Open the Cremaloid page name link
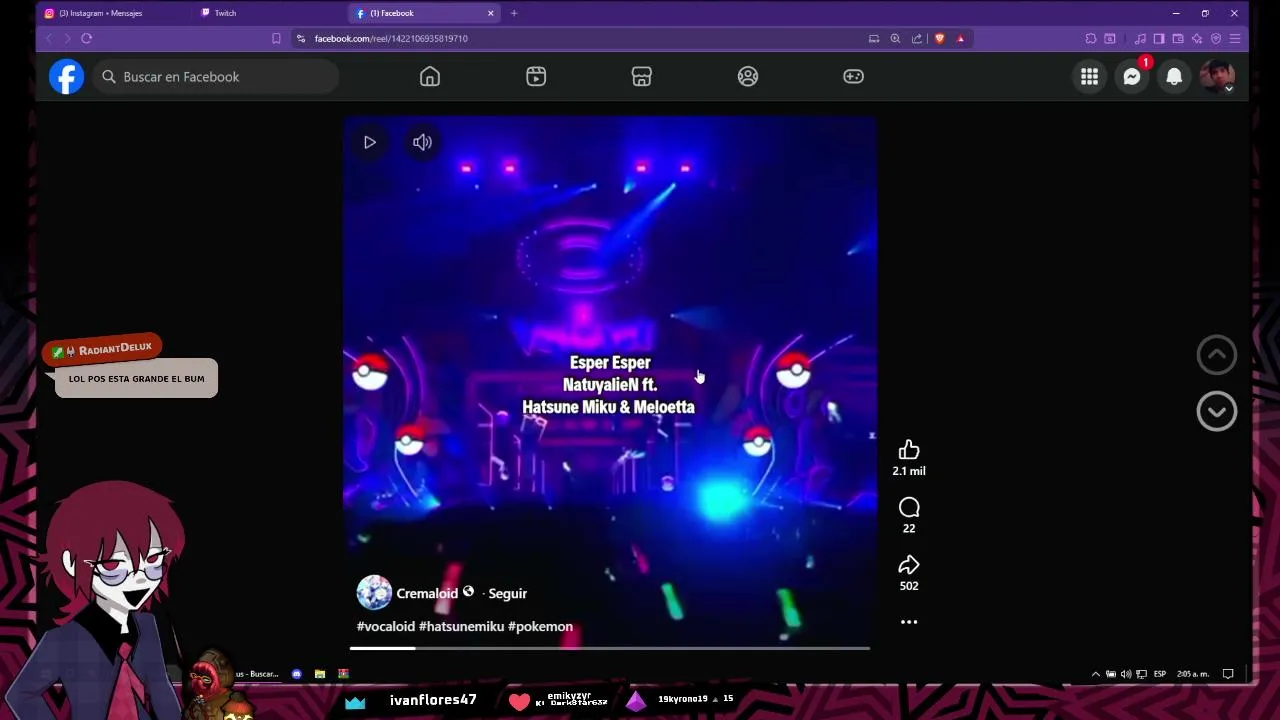1280x720 pixels. click(427, 593)
